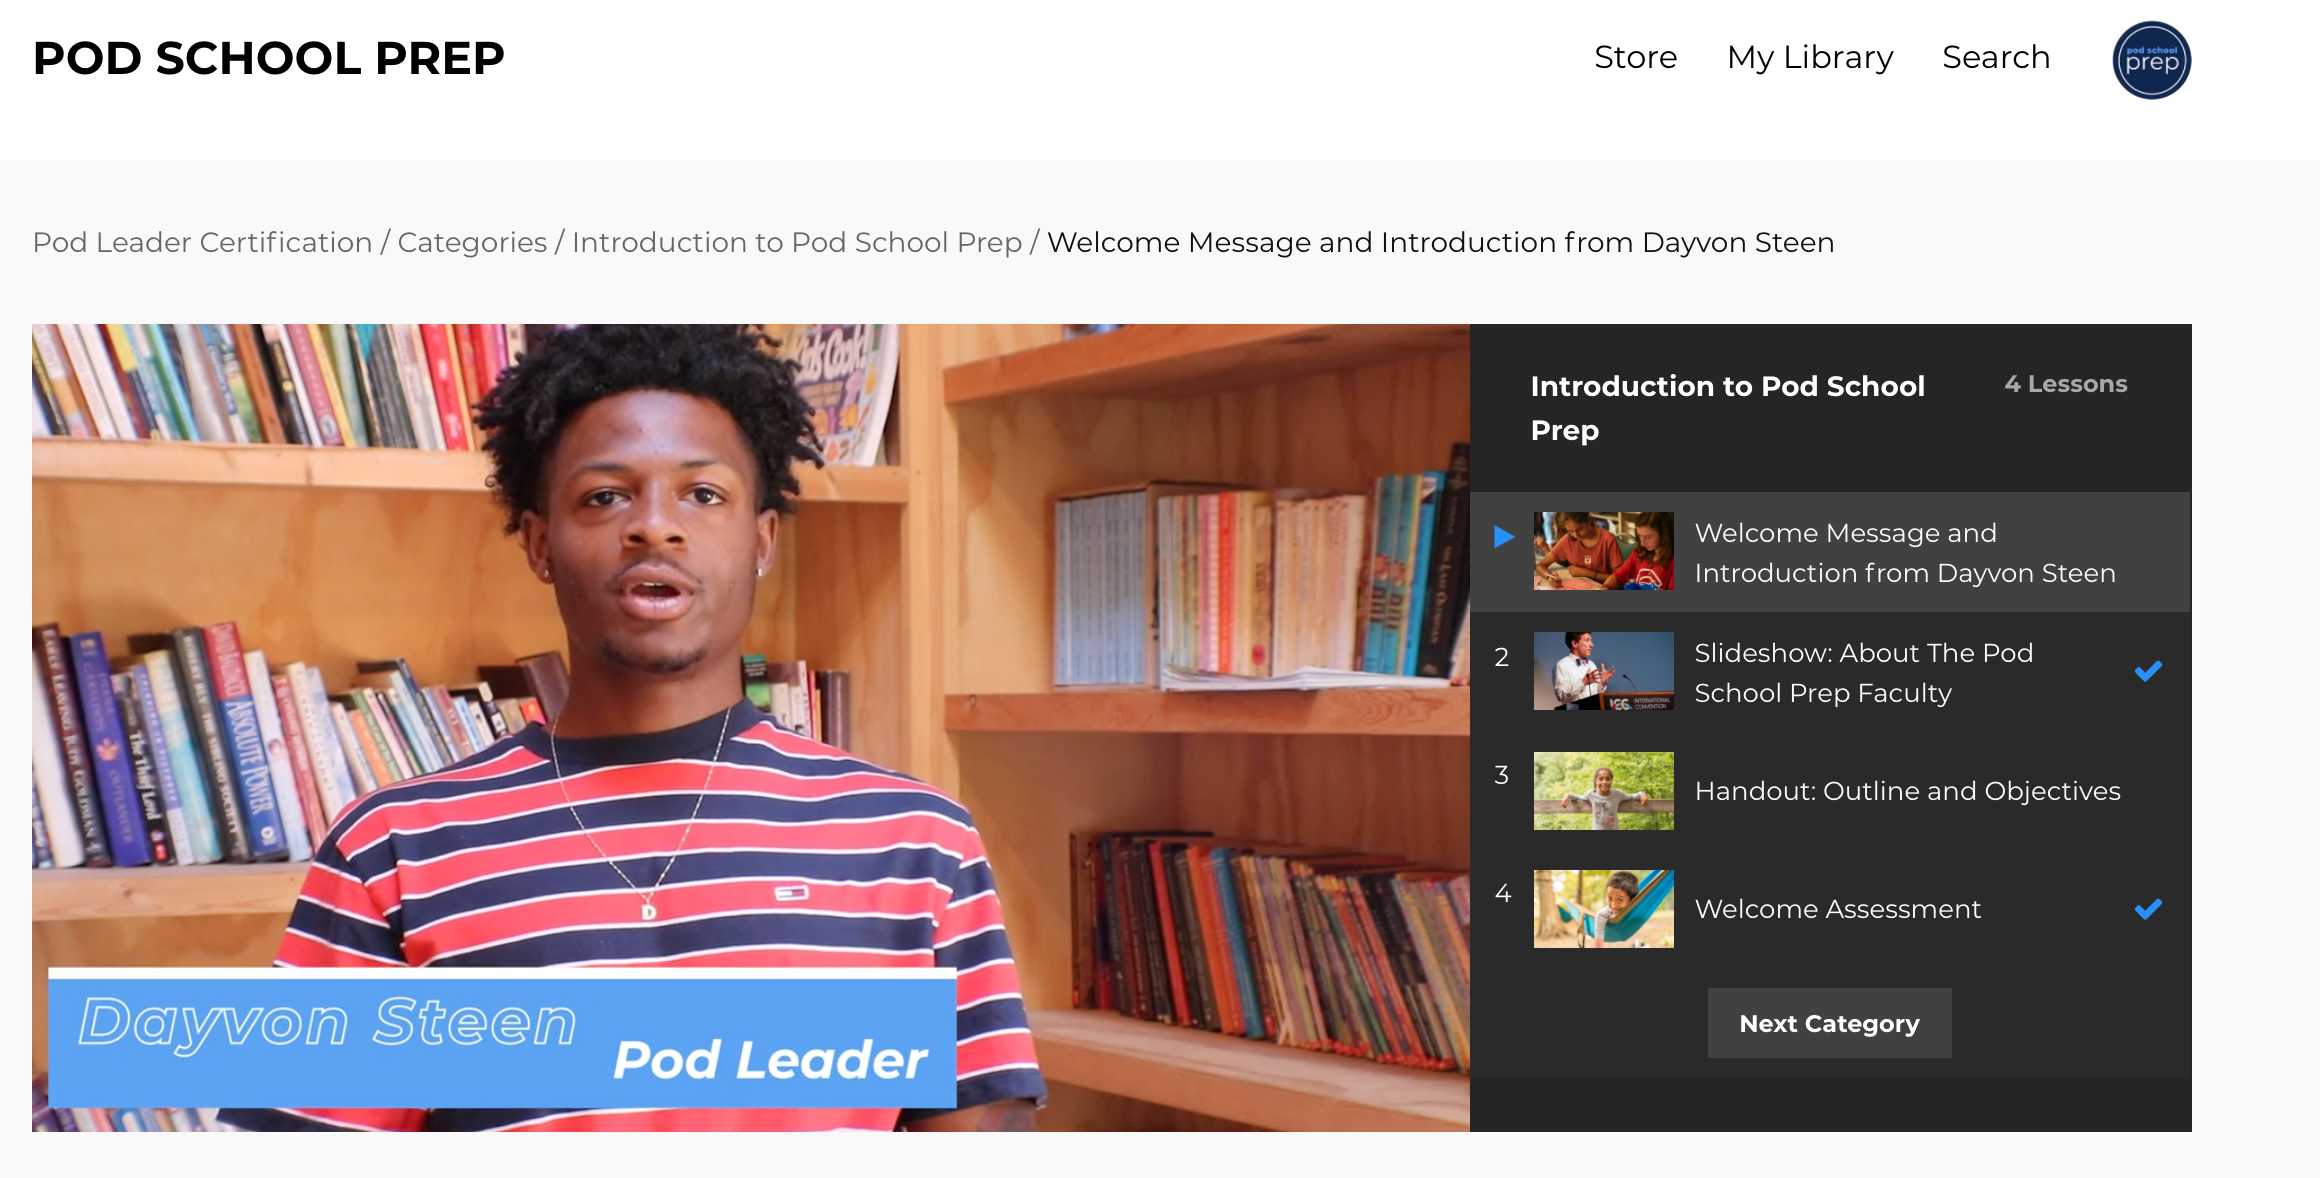Click the Pod School Prep profile avatar
The image size is (2320, 1178).
click(x=2151, y=60)
